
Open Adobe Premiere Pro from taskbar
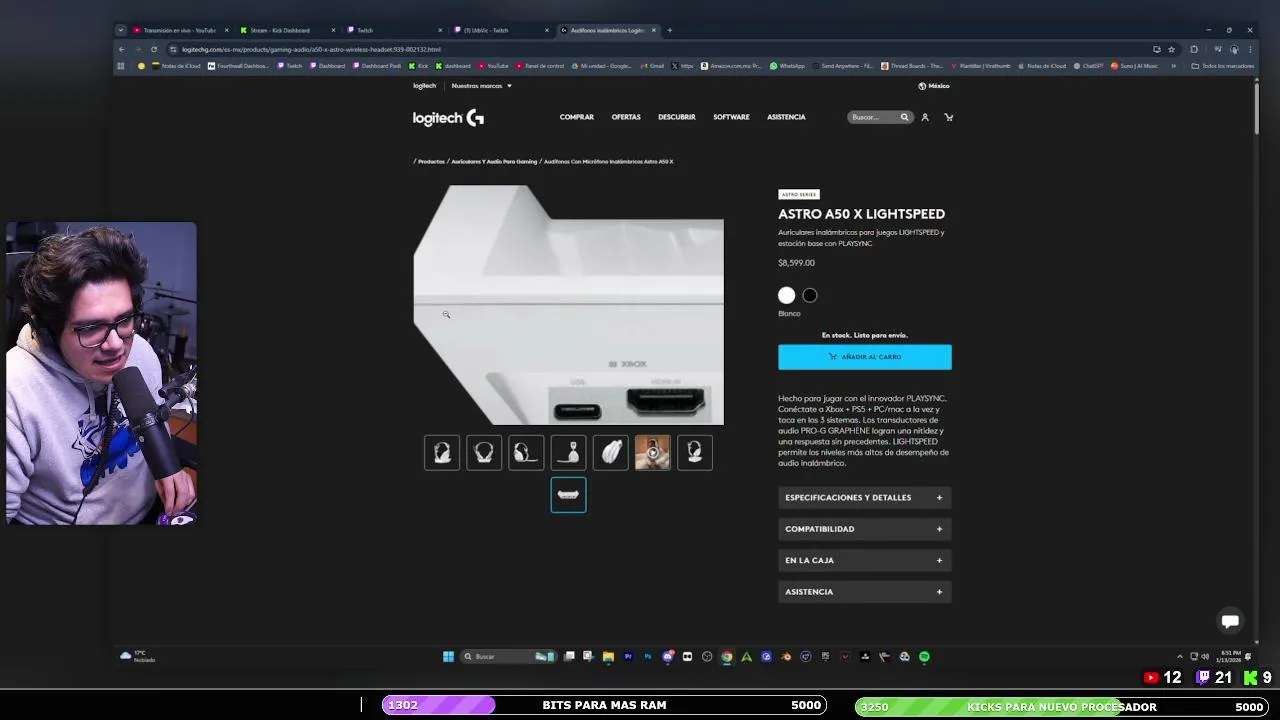(x=628, y=657)
